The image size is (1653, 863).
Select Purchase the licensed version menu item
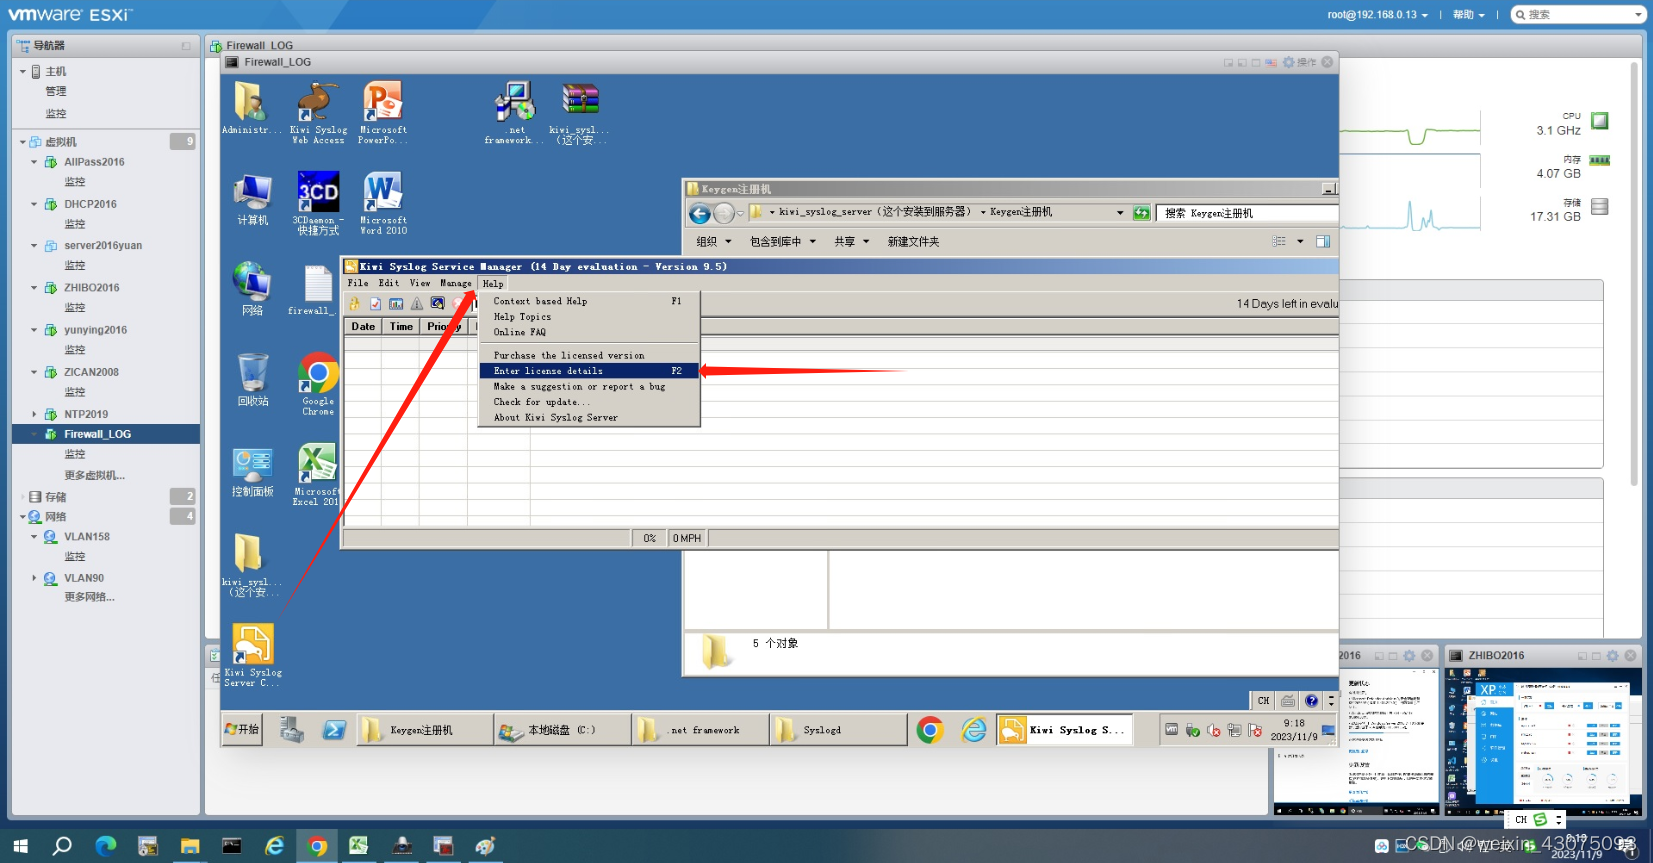click(x=590, y=356)
